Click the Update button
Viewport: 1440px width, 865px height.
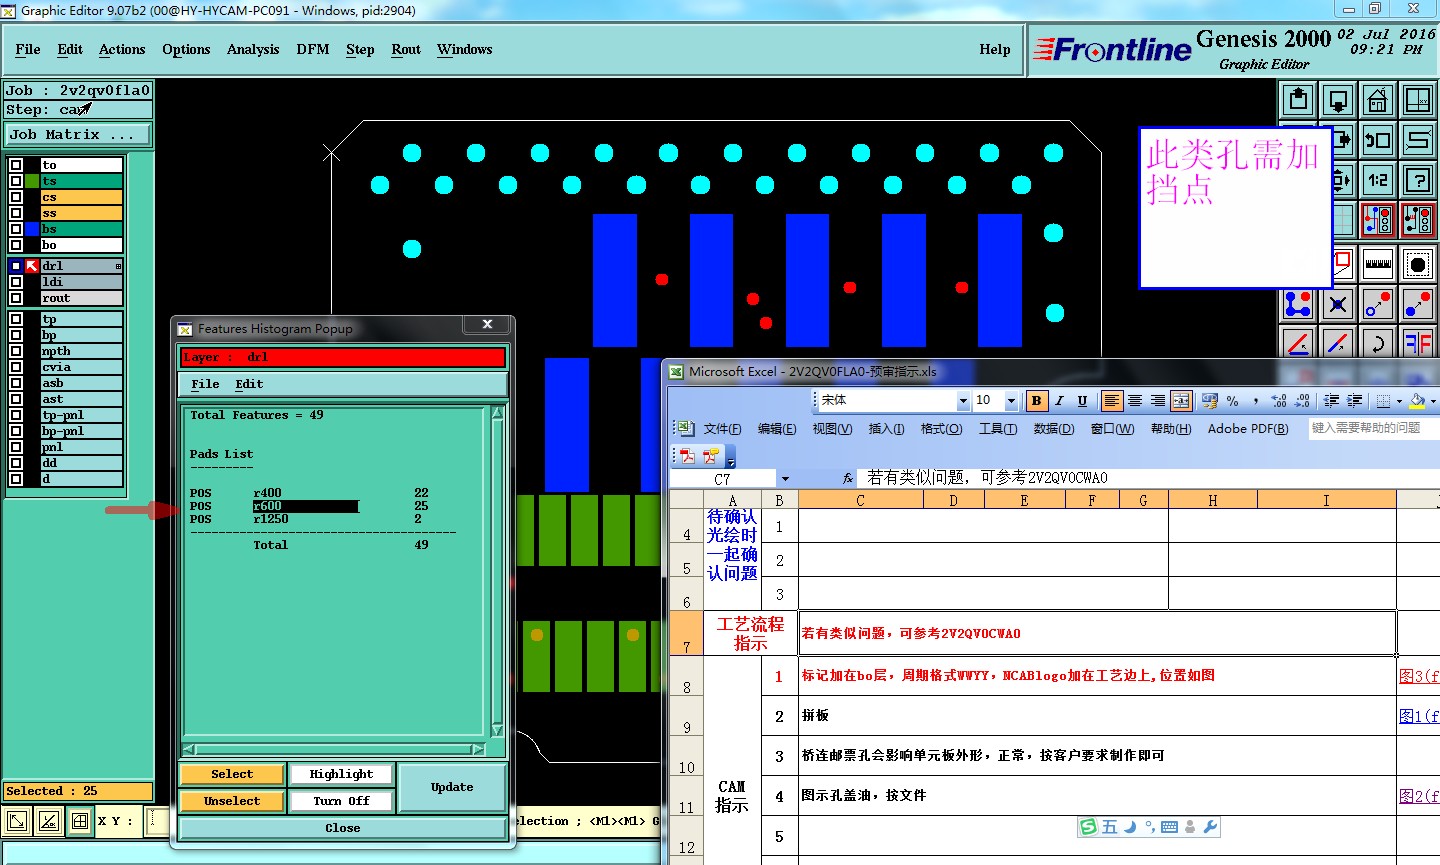452,788
